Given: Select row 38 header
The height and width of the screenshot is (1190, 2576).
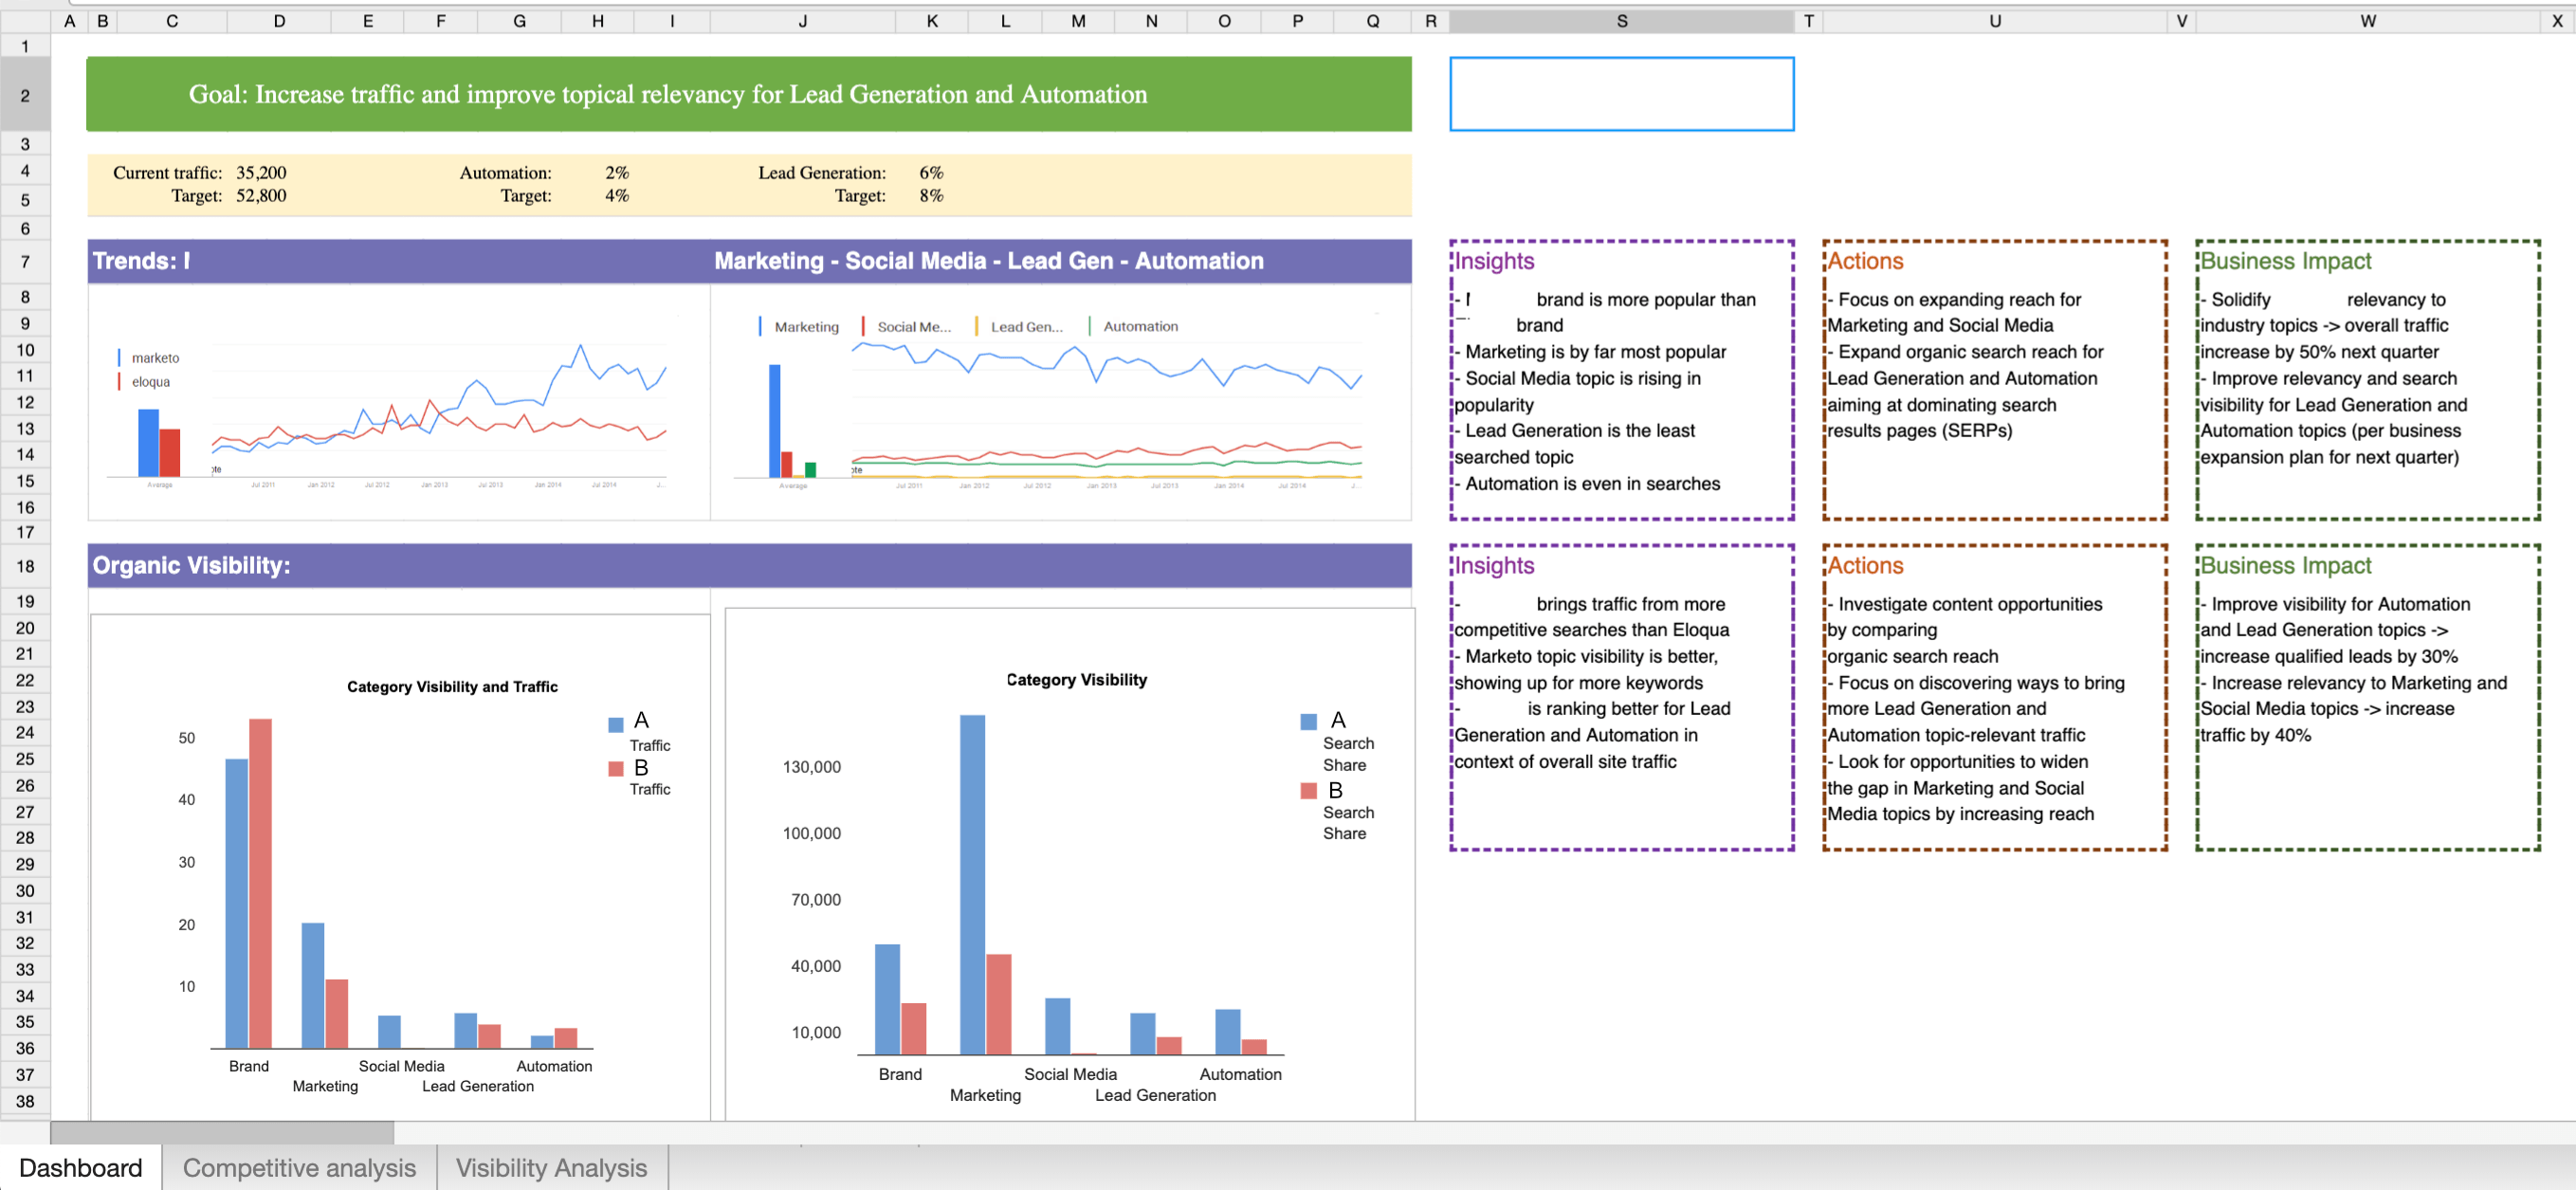Looking at the screenshot, I should [x=25, y=1102].
